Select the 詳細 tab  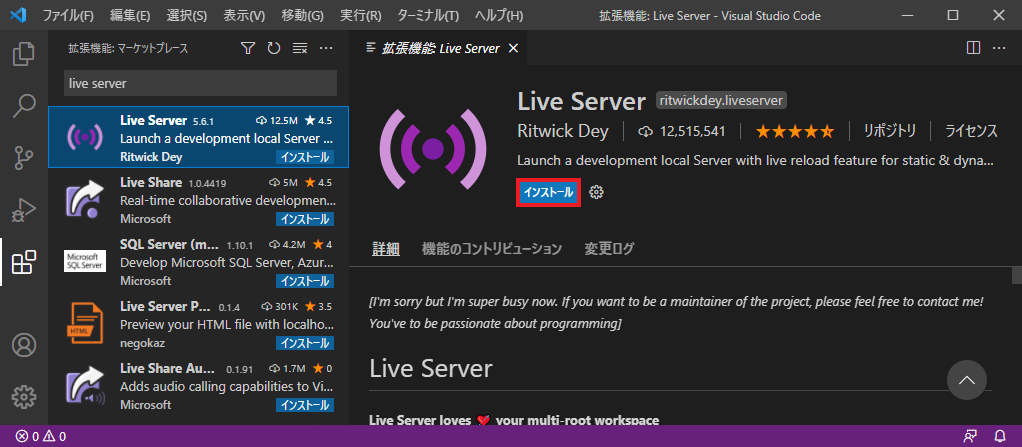pyautogui.click(x=385, y=248)
